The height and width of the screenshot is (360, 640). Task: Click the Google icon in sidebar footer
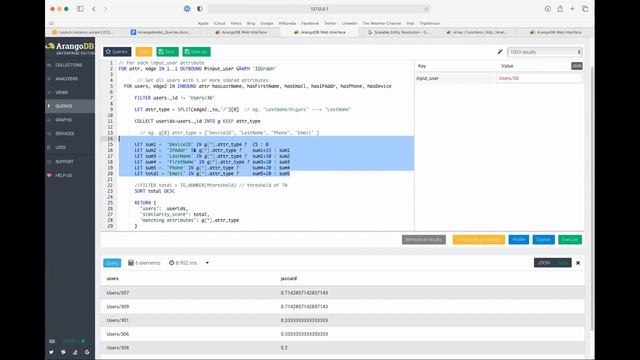coord(87,352)
